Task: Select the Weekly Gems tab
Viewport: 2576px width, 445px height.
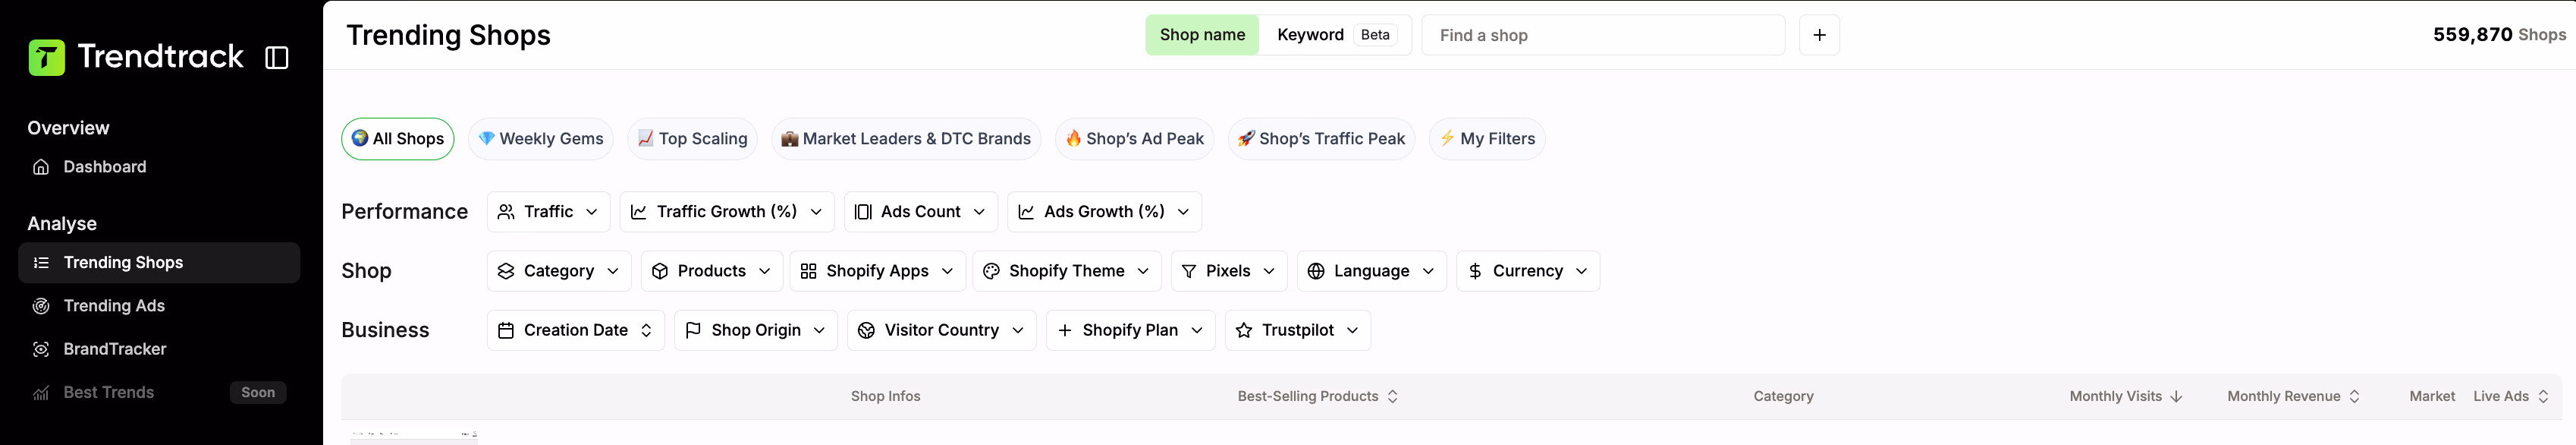Action: click(x=540, y=139)
